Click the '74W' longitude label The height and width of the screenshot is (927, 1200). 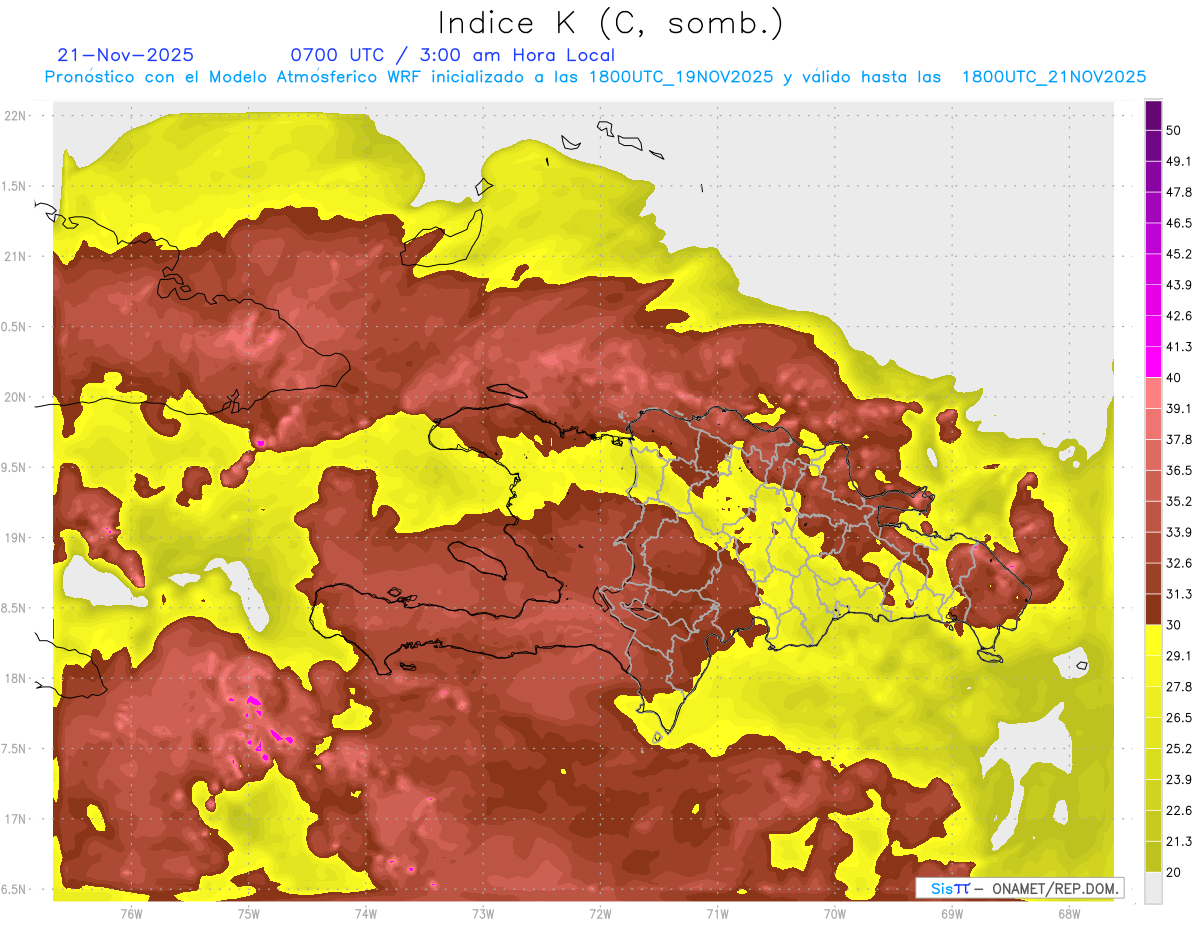click(x=365, y=914)
